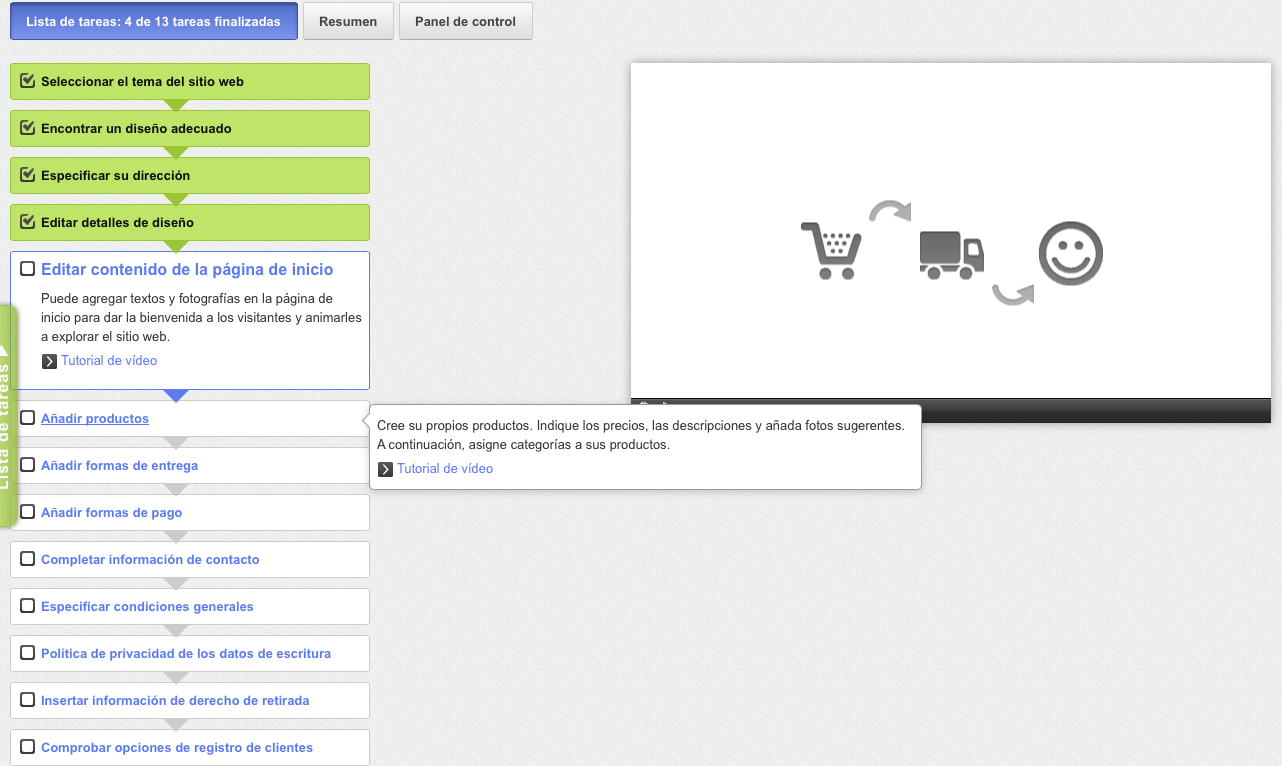This screenshot has width=1282, height=766.
Task: Expand the Especificar condiciones generales task
Action: (x=147, y=607)
